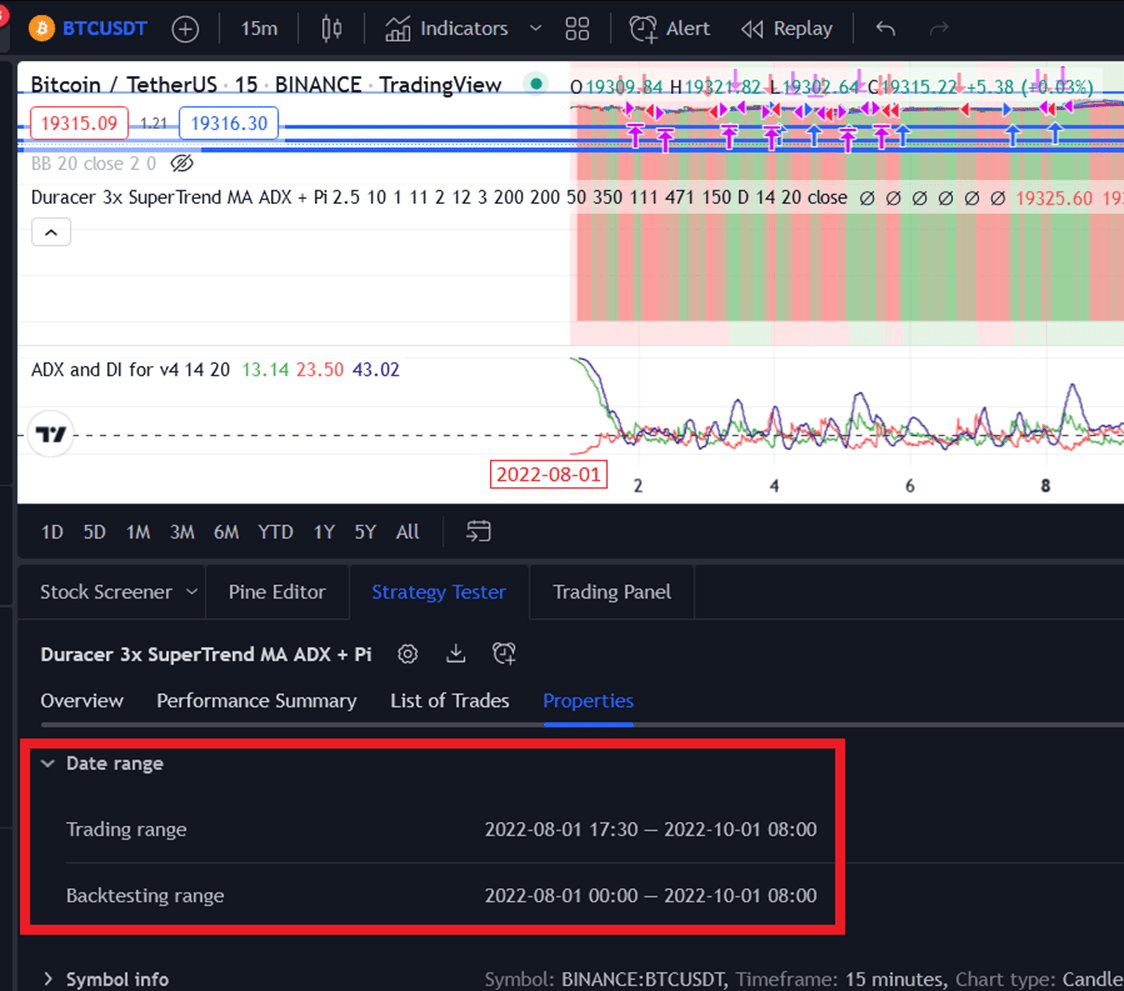Select the 1Y date range

[323, 532]
